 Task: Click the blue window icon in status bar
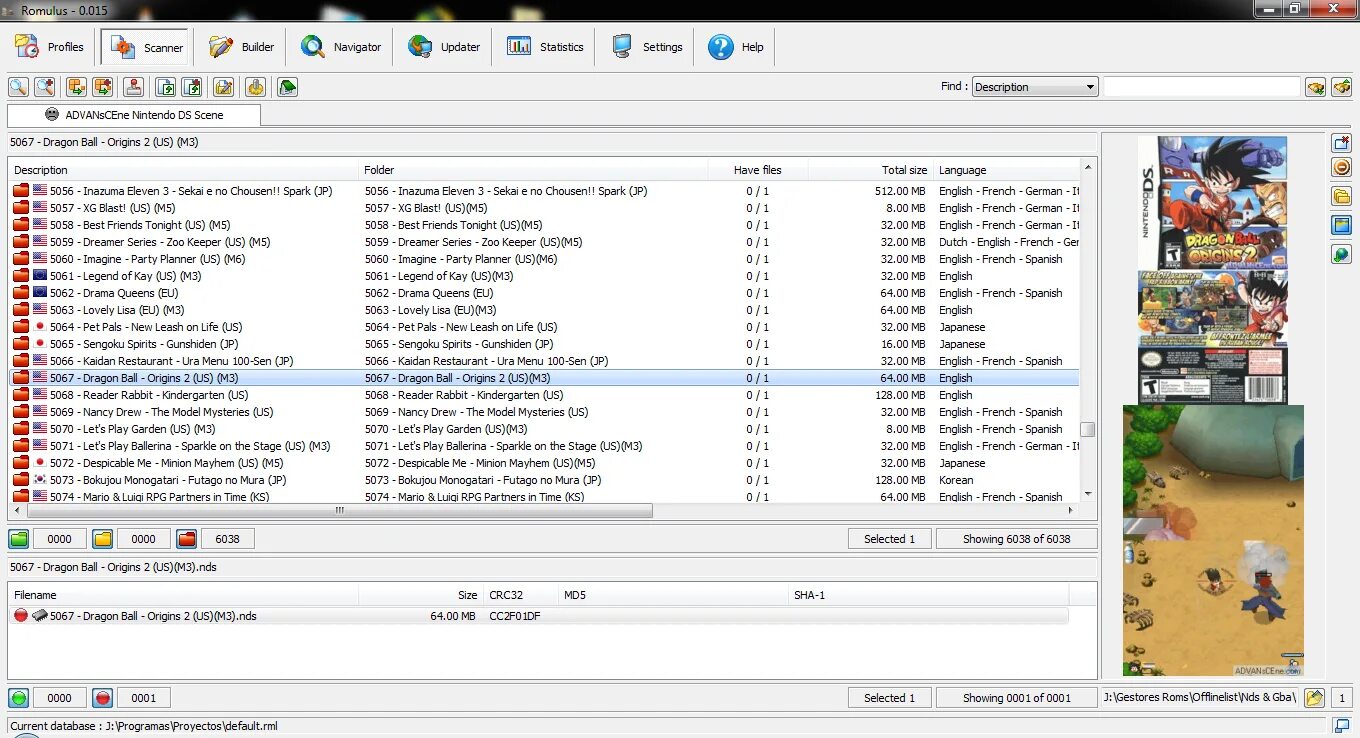(x=1342, y=725)
